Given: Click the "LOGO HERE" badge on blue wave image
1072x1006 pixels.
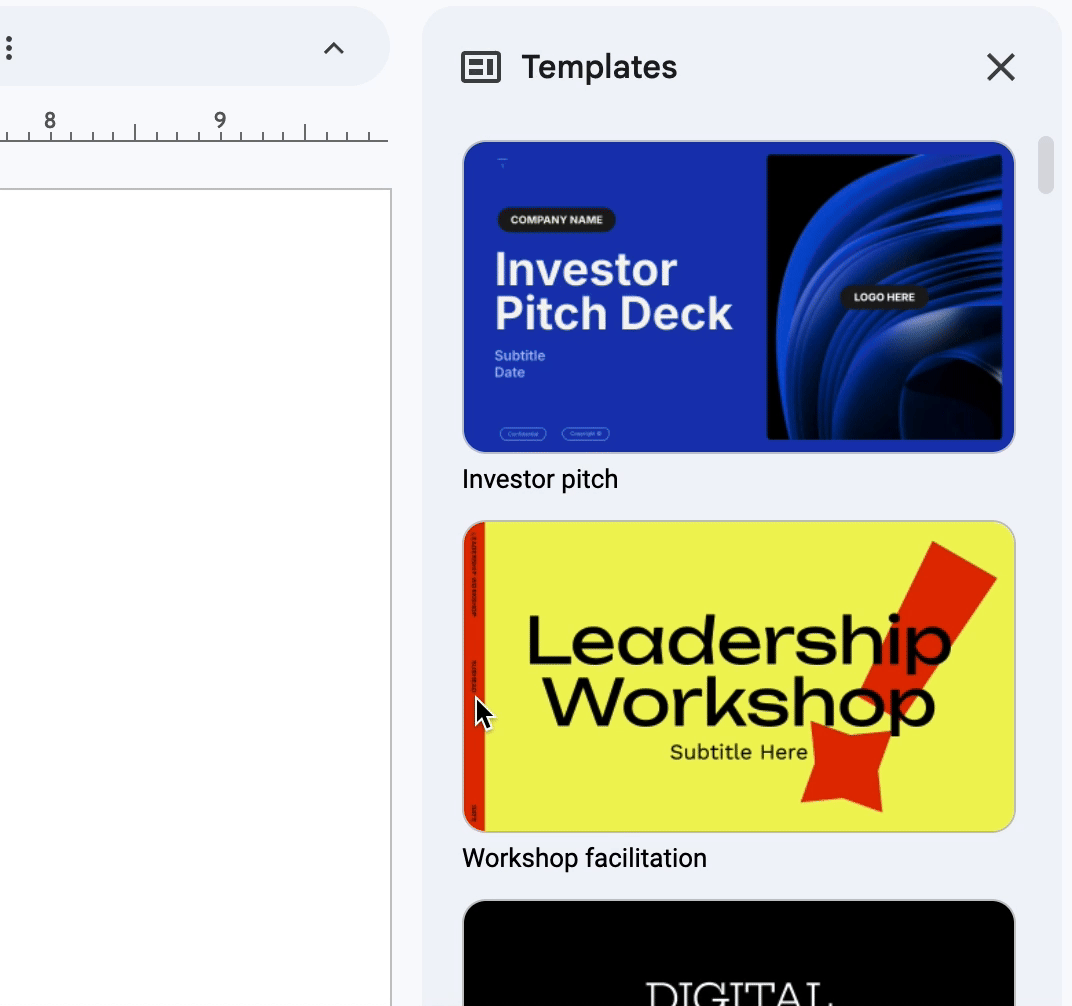Looking at the screenshot, I should (884, 297).
